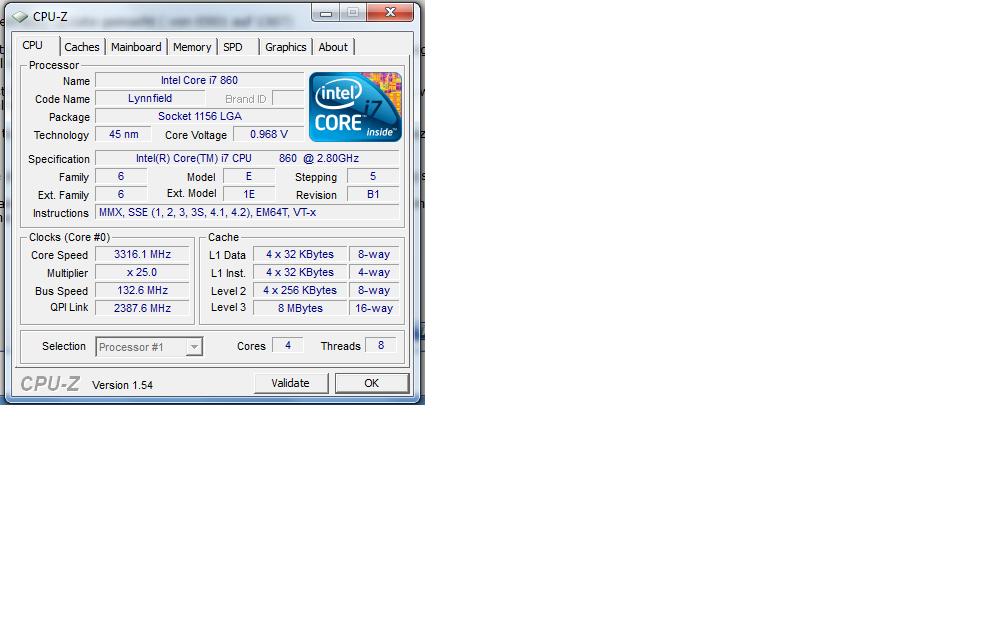Screen dimensions: 1008x630
Task: Click the Intel Core i7 logo image
Action: [x=356, y=107]
